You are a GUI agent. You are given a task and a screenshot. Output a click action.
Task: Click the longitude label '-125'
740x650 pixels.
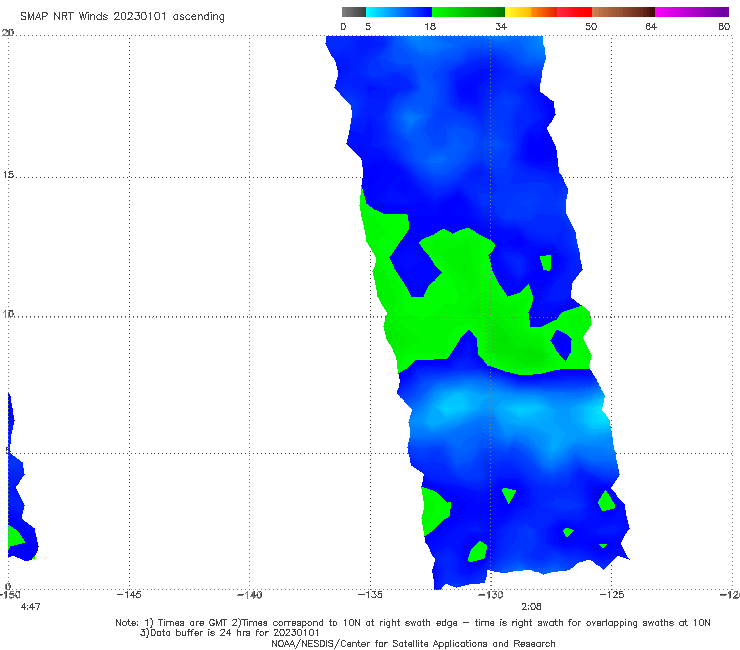612,595
